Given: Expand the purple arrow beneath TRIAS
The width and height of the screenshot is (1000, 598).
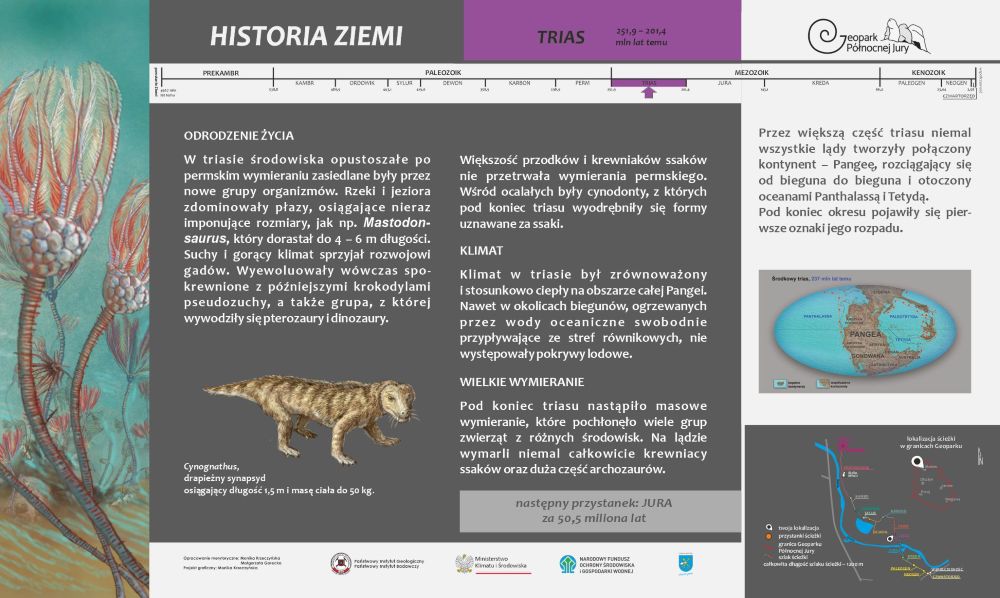Looking at the screenshot, I should click(650, 92).
